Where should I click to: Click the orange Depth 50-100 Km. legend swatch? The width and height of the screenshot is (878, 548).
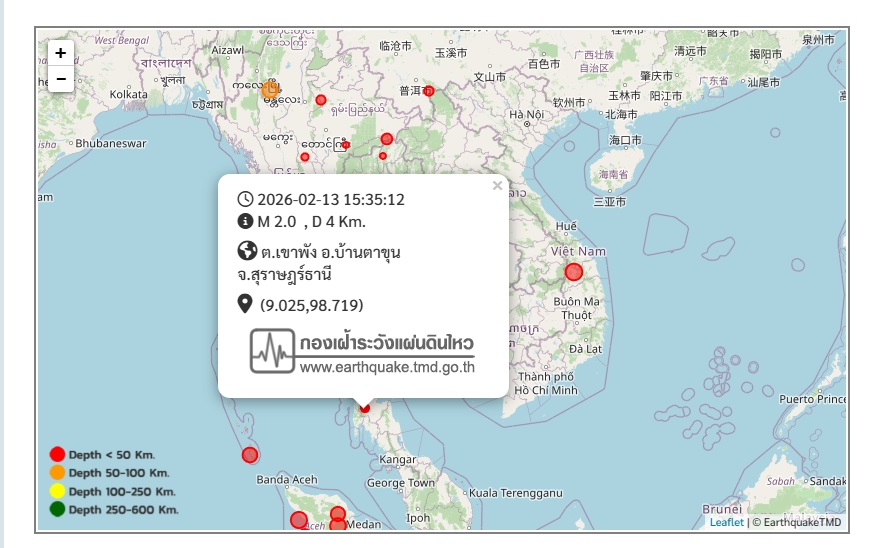(x=57, y=473)
